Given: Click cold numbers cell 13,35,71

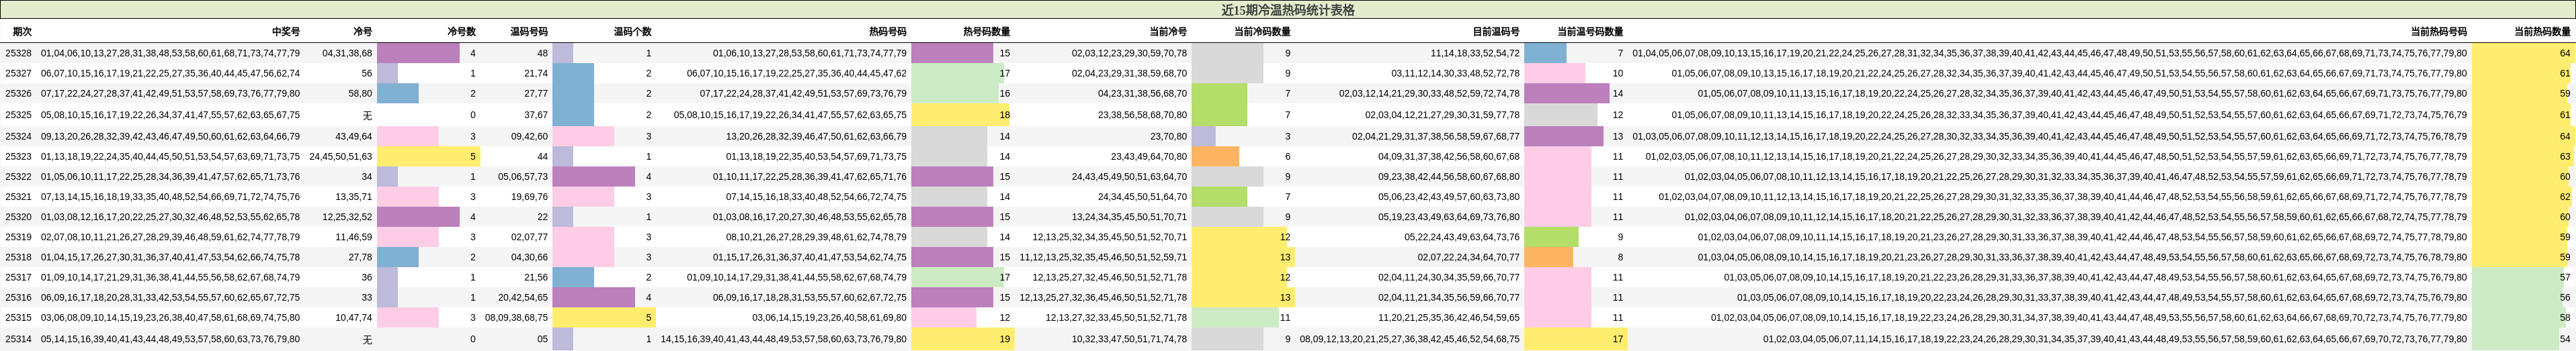Looking at the screenshot, I should pos(353,197).
